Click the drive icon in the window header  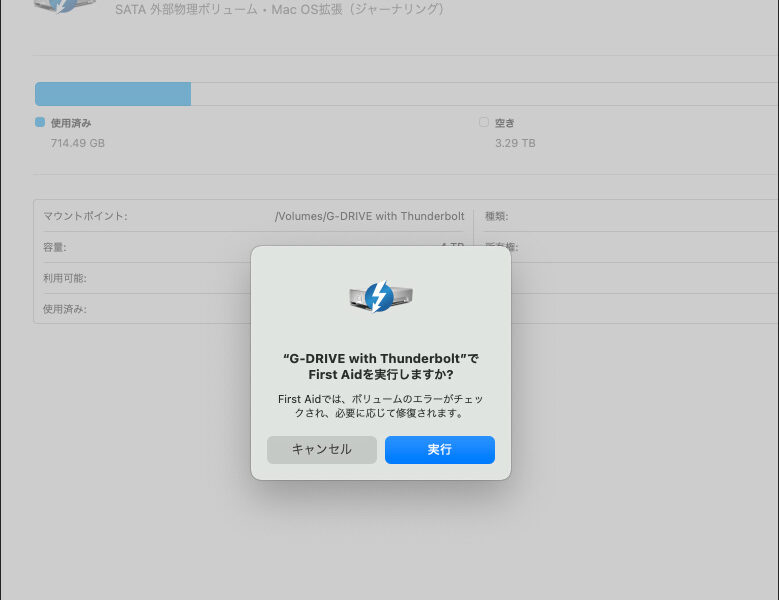tap(65, 6)
